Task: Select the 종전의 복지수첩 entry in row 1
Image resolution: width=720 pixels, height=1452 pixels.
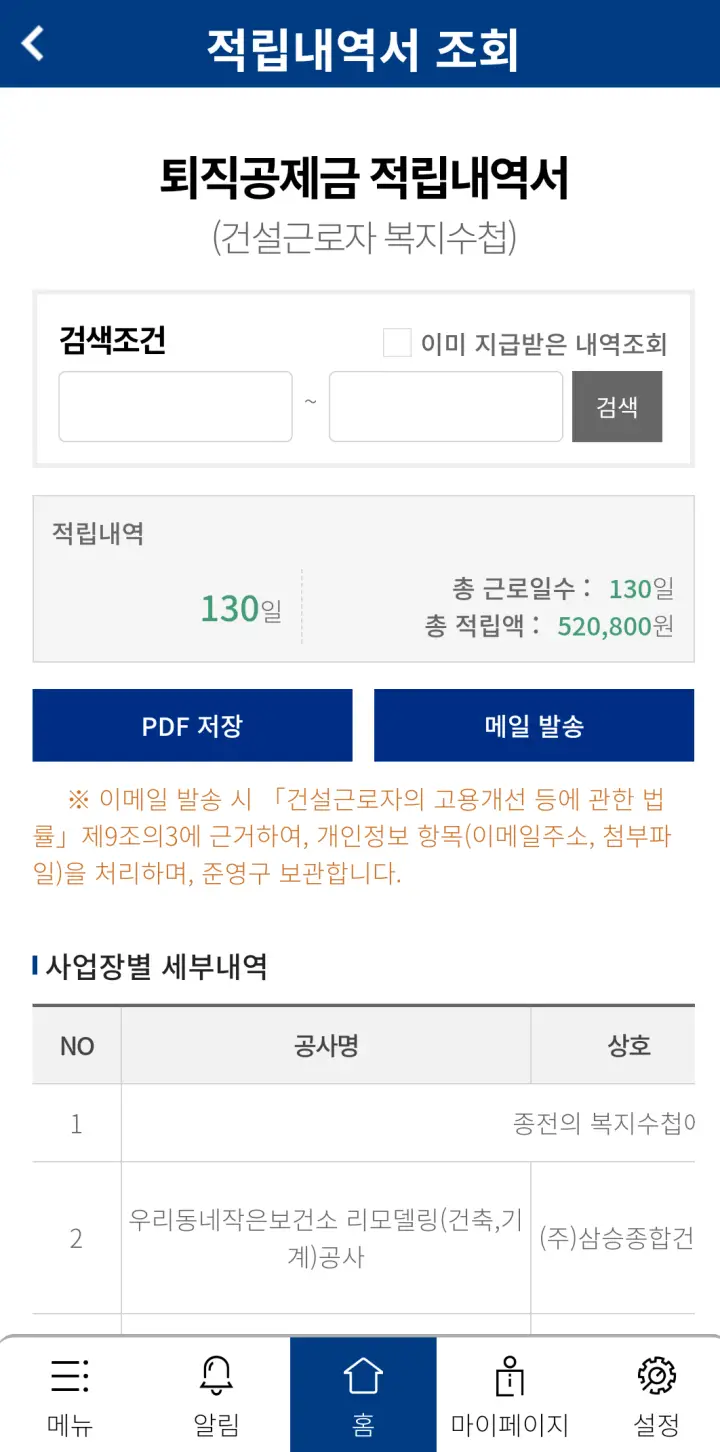Action: tap(400, 1123)
